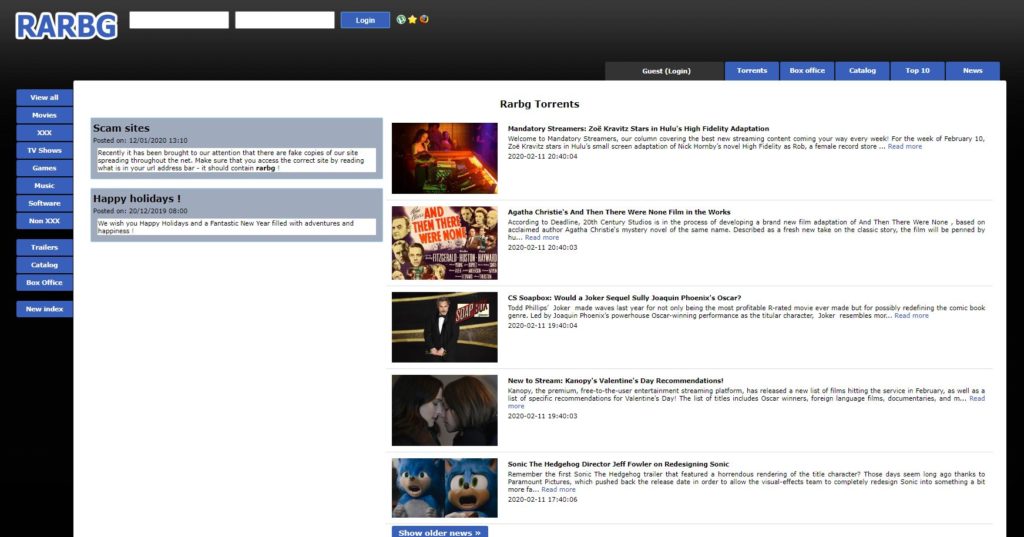This screenshot has width=1024, height=537.
Task: Click the Scam sites announcement title
Action: pos(121,128)
